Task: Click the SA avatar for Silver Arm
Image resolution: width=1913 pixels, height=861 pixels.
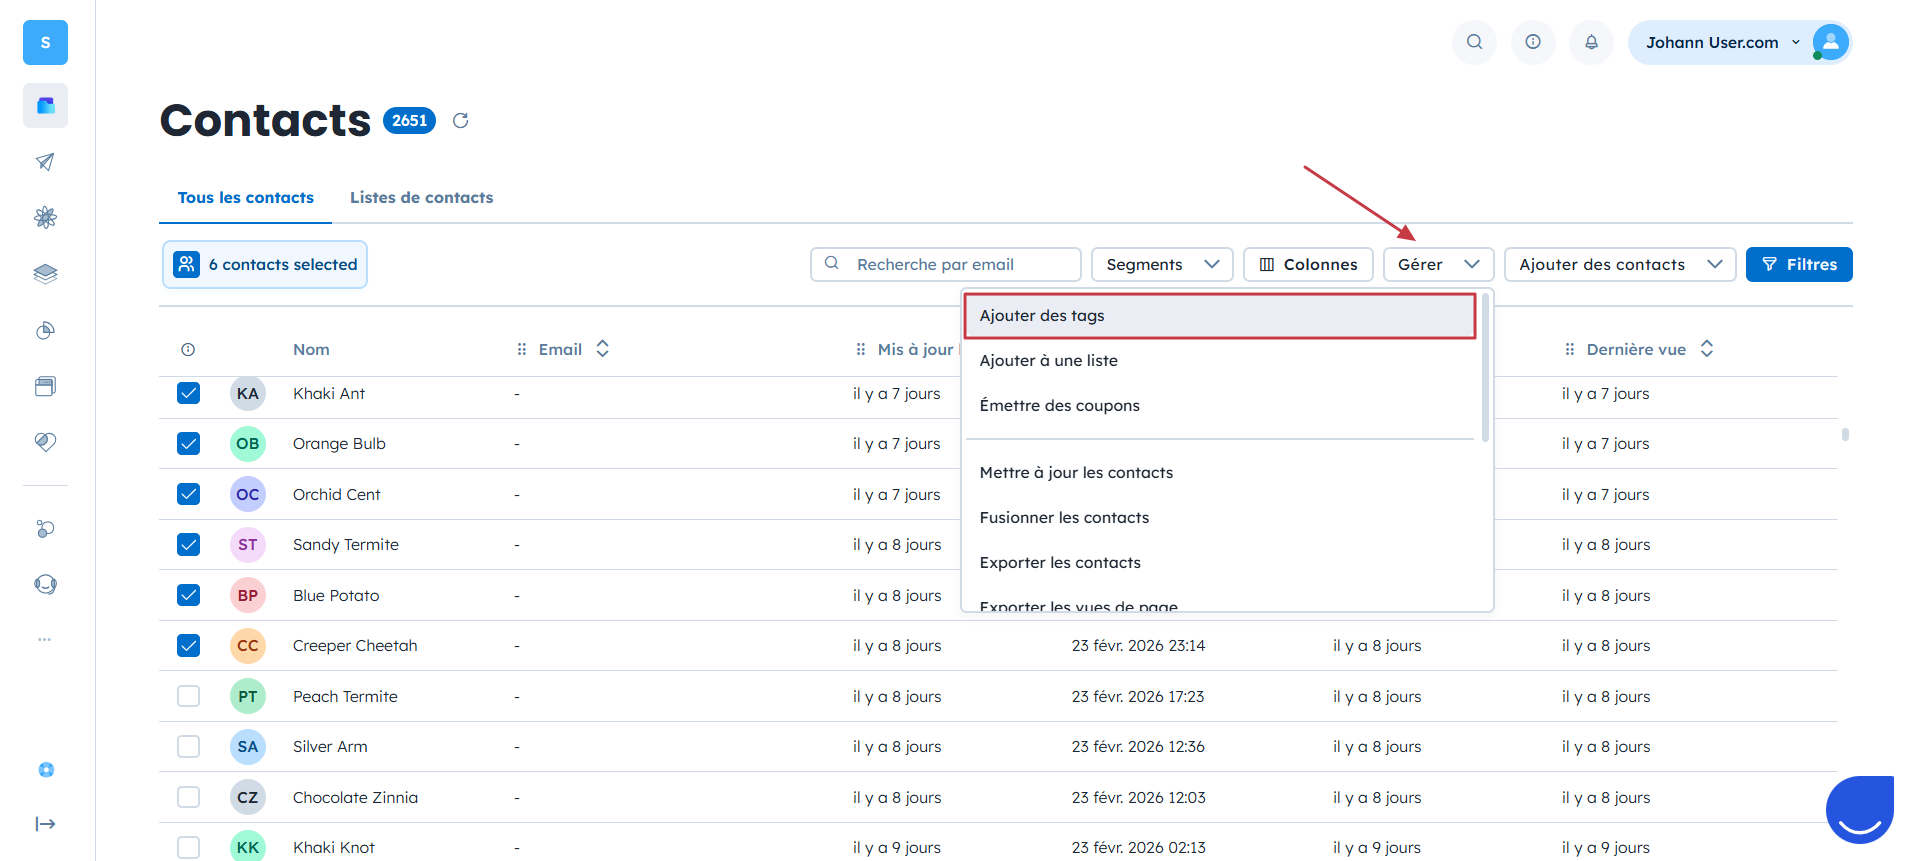Action: (248, 747)
